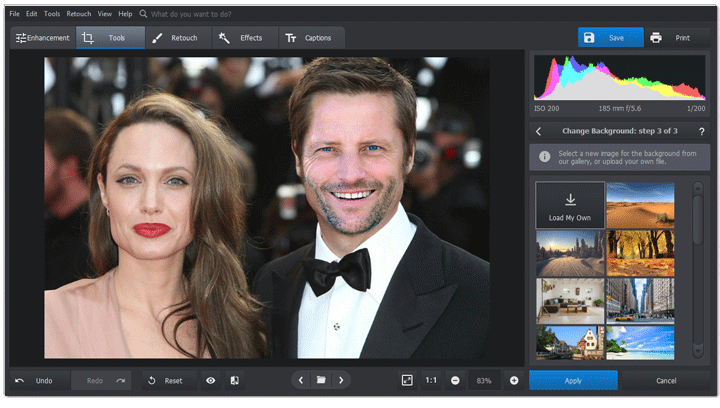Toggle the eye preview original icon

tap(210, 381)
